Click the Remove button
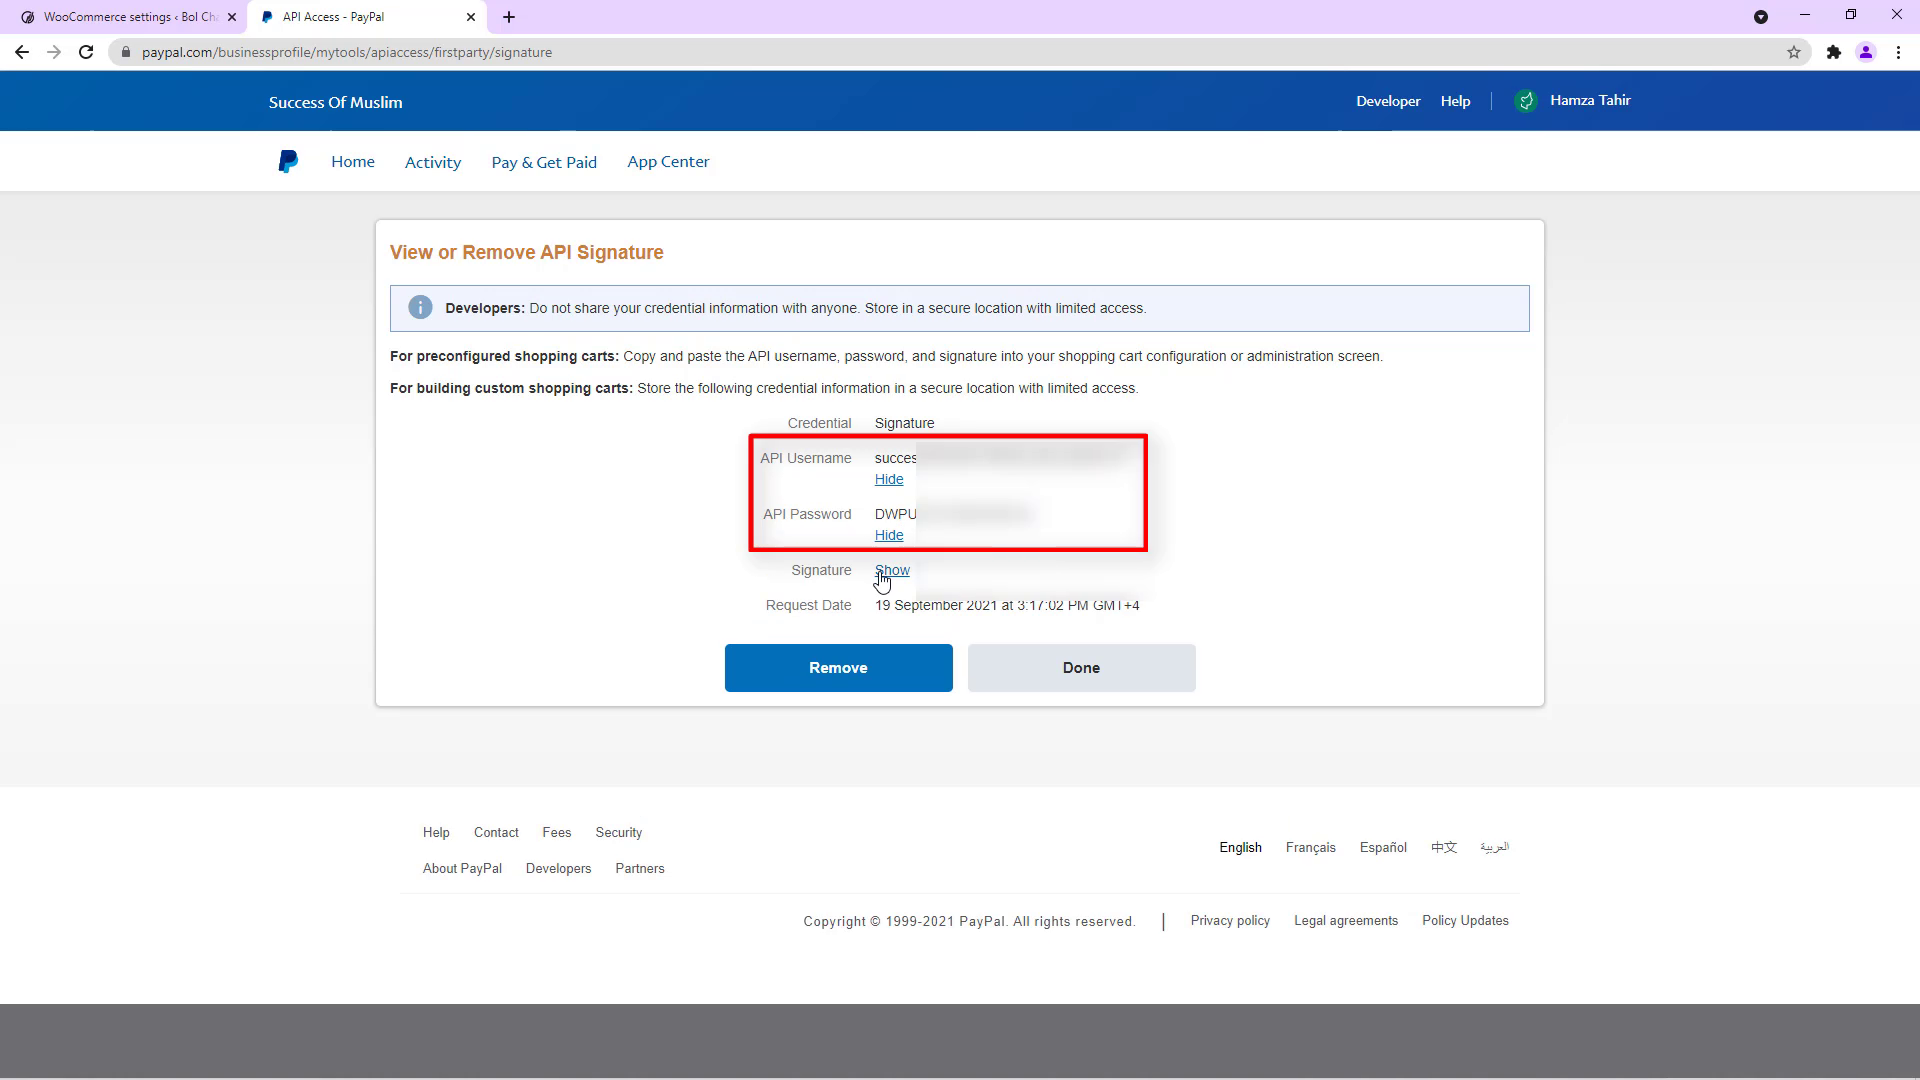This screenshot has height=1080, width=1920. click(x=838, y=668)
